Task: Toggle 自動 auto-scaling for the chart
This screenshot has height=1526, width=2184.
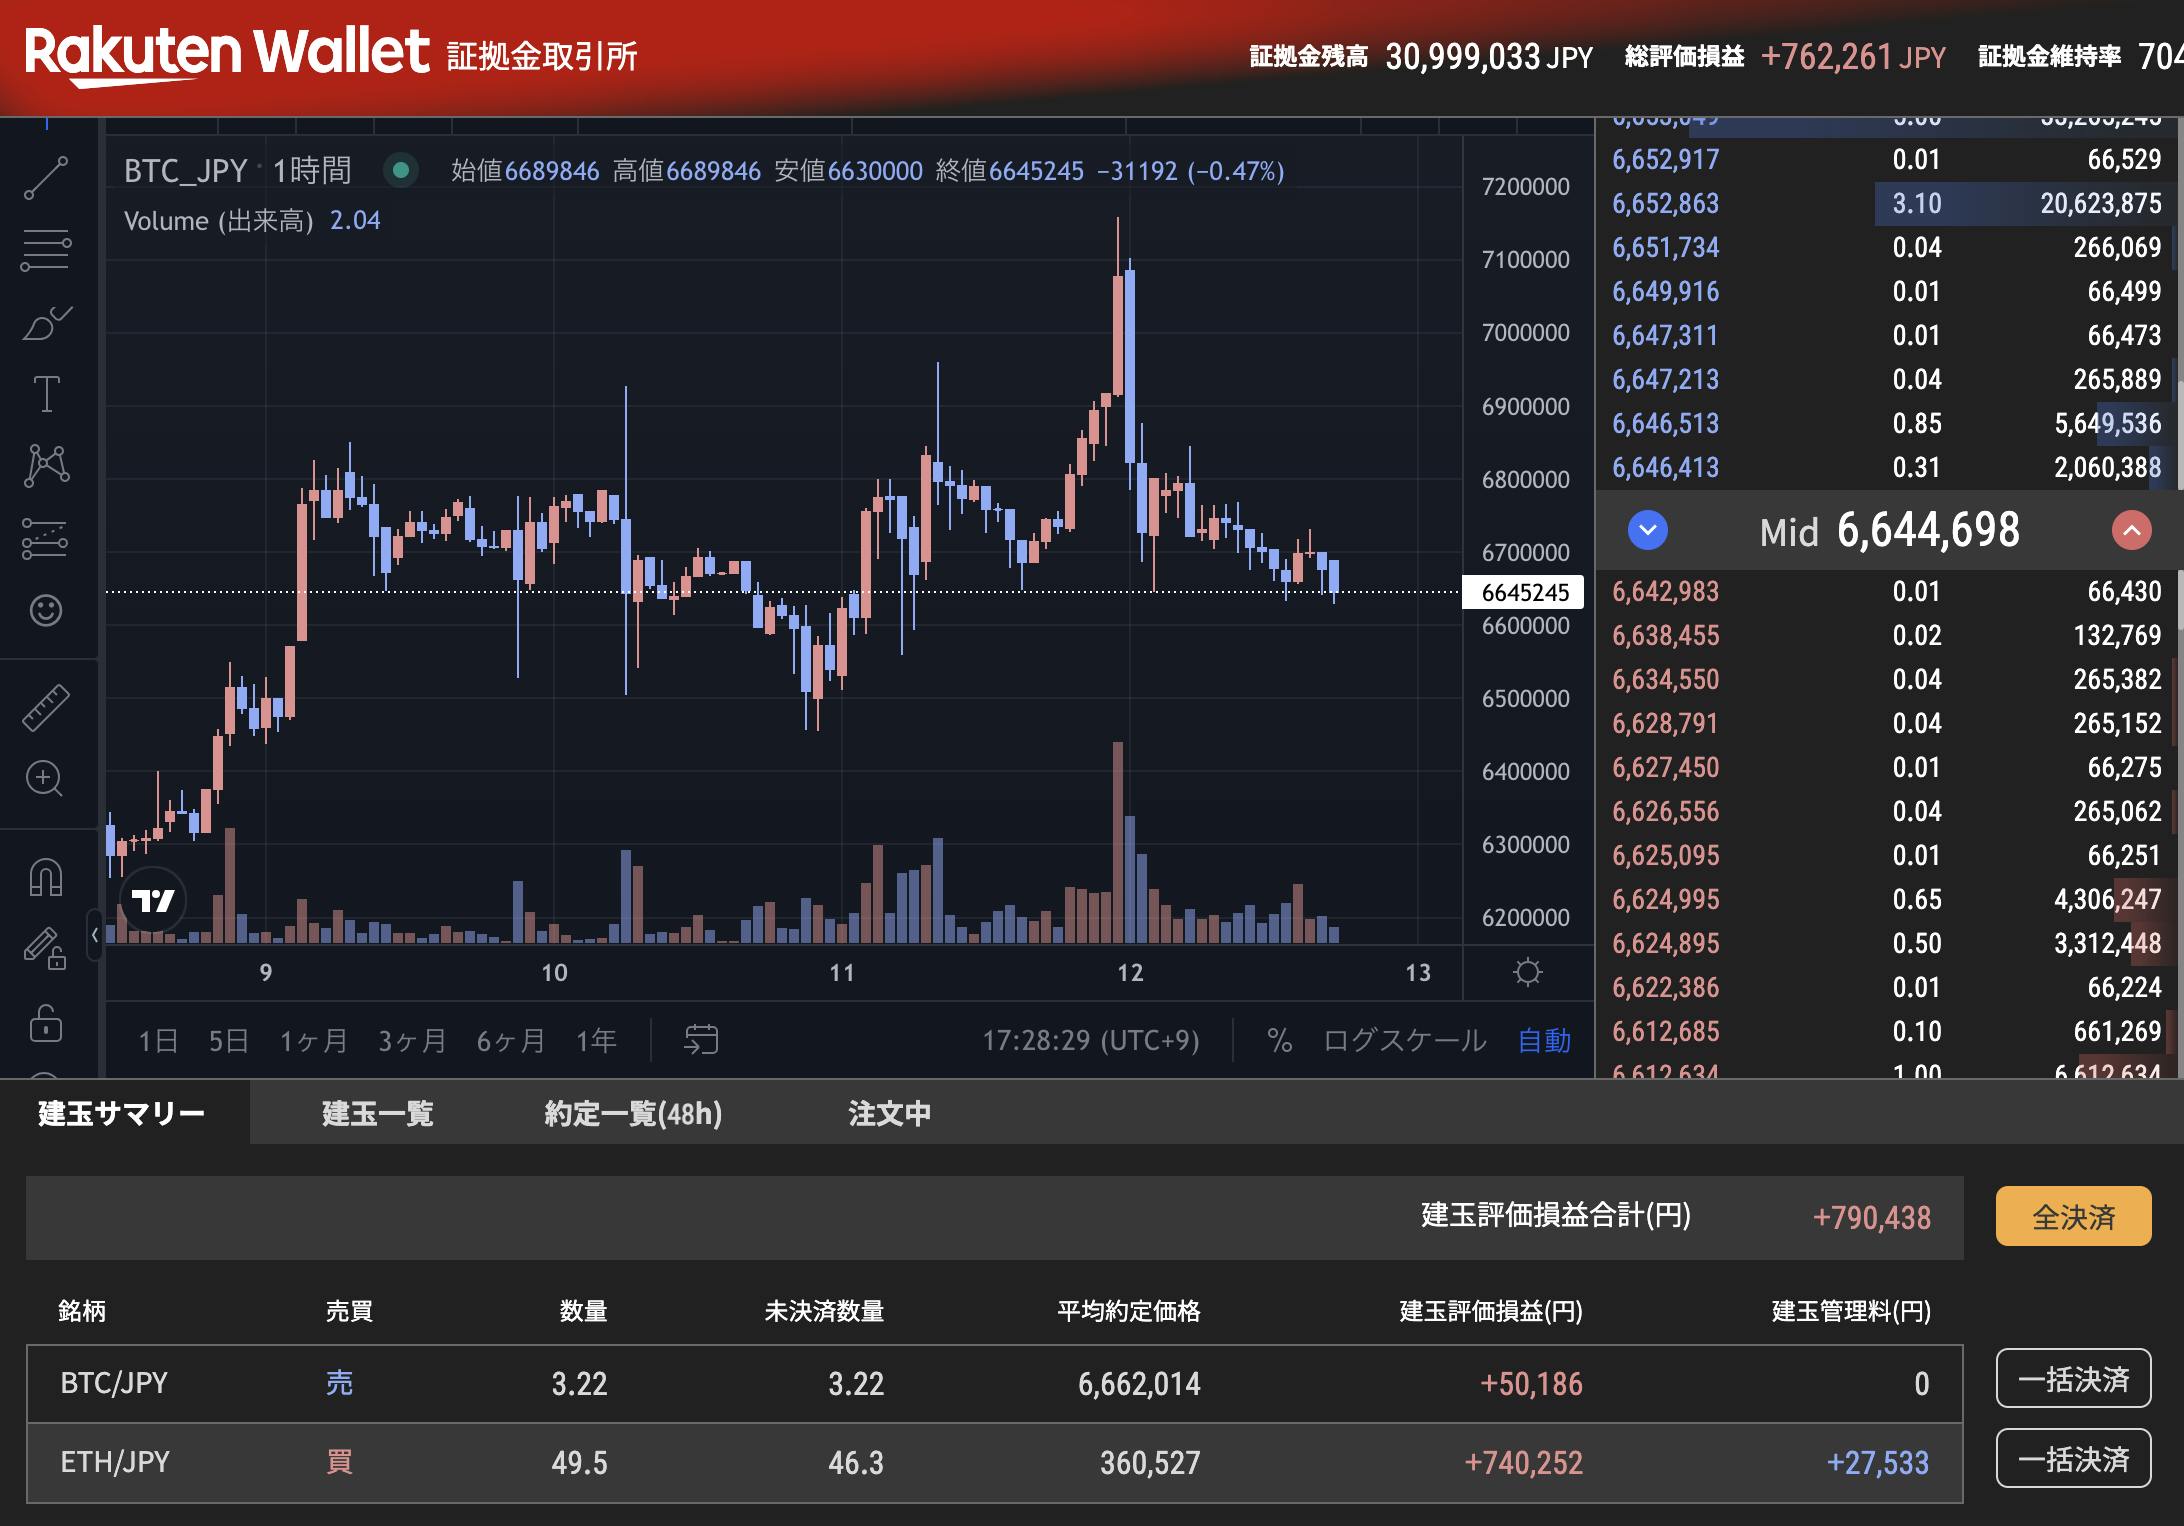Action: (x=1543, y=1040)
